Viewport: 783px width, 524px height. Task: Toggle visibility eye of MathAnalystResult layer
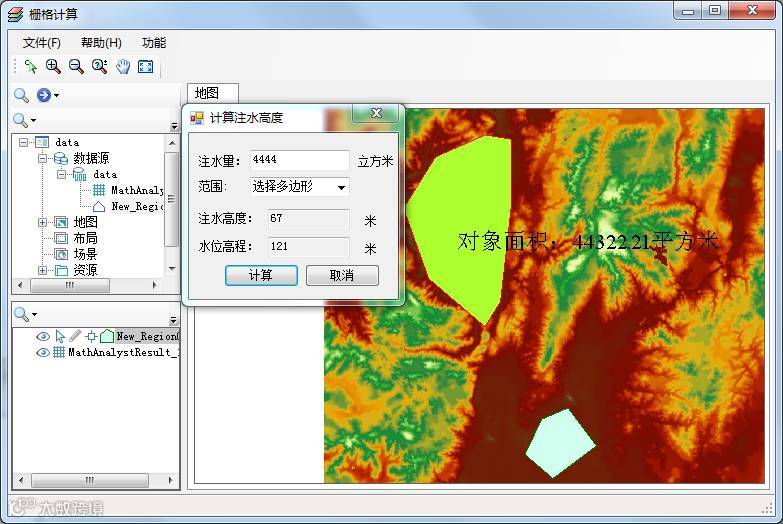pos(43,353)
